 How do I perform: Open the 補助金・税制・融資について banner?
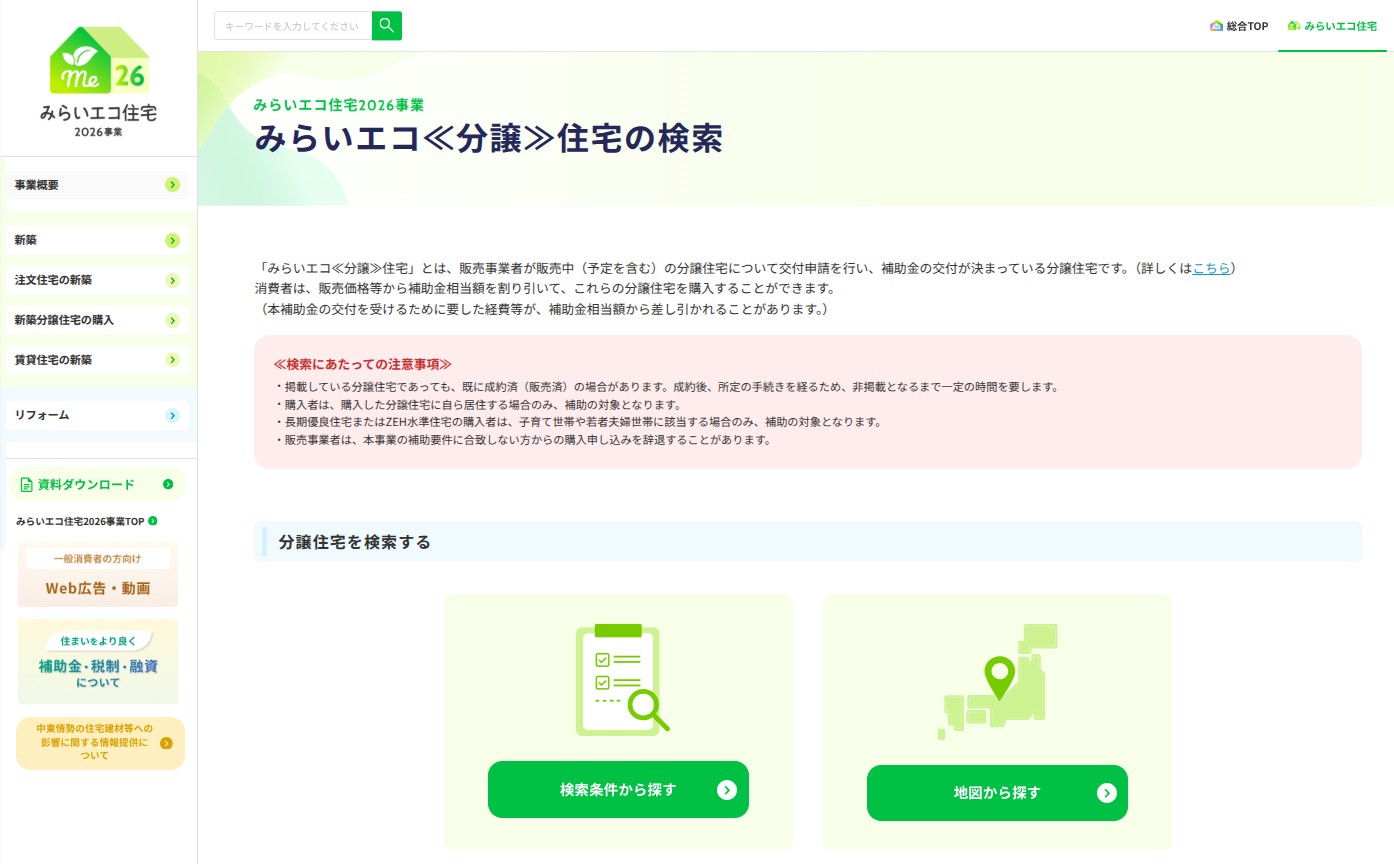pyautogui.click(x=98, y=662)
